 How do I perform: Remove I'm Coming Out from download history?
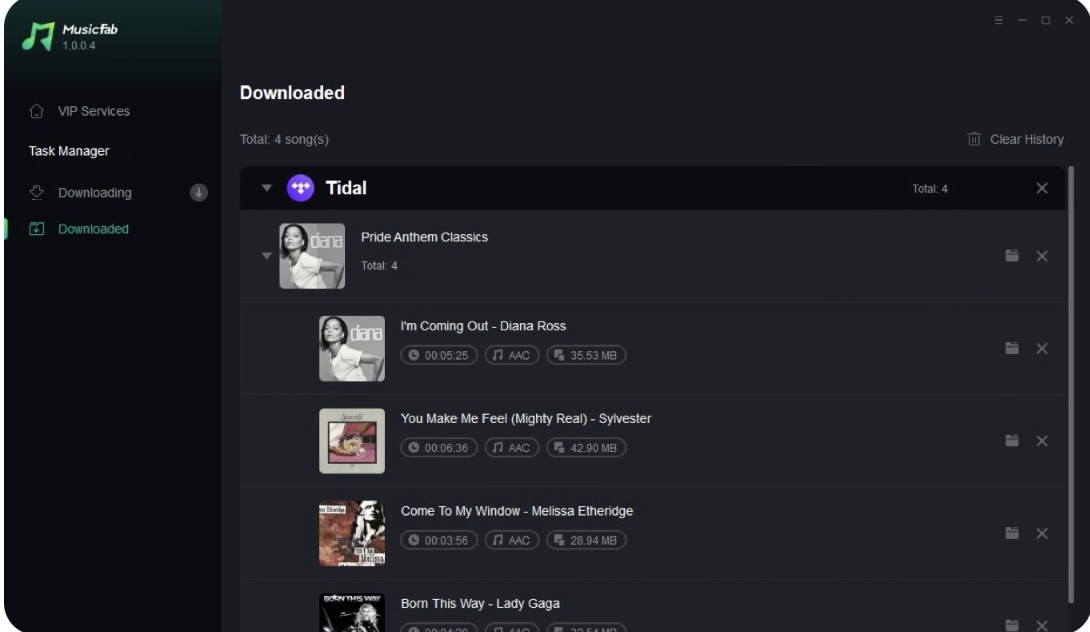click(x=1041, y=348)
